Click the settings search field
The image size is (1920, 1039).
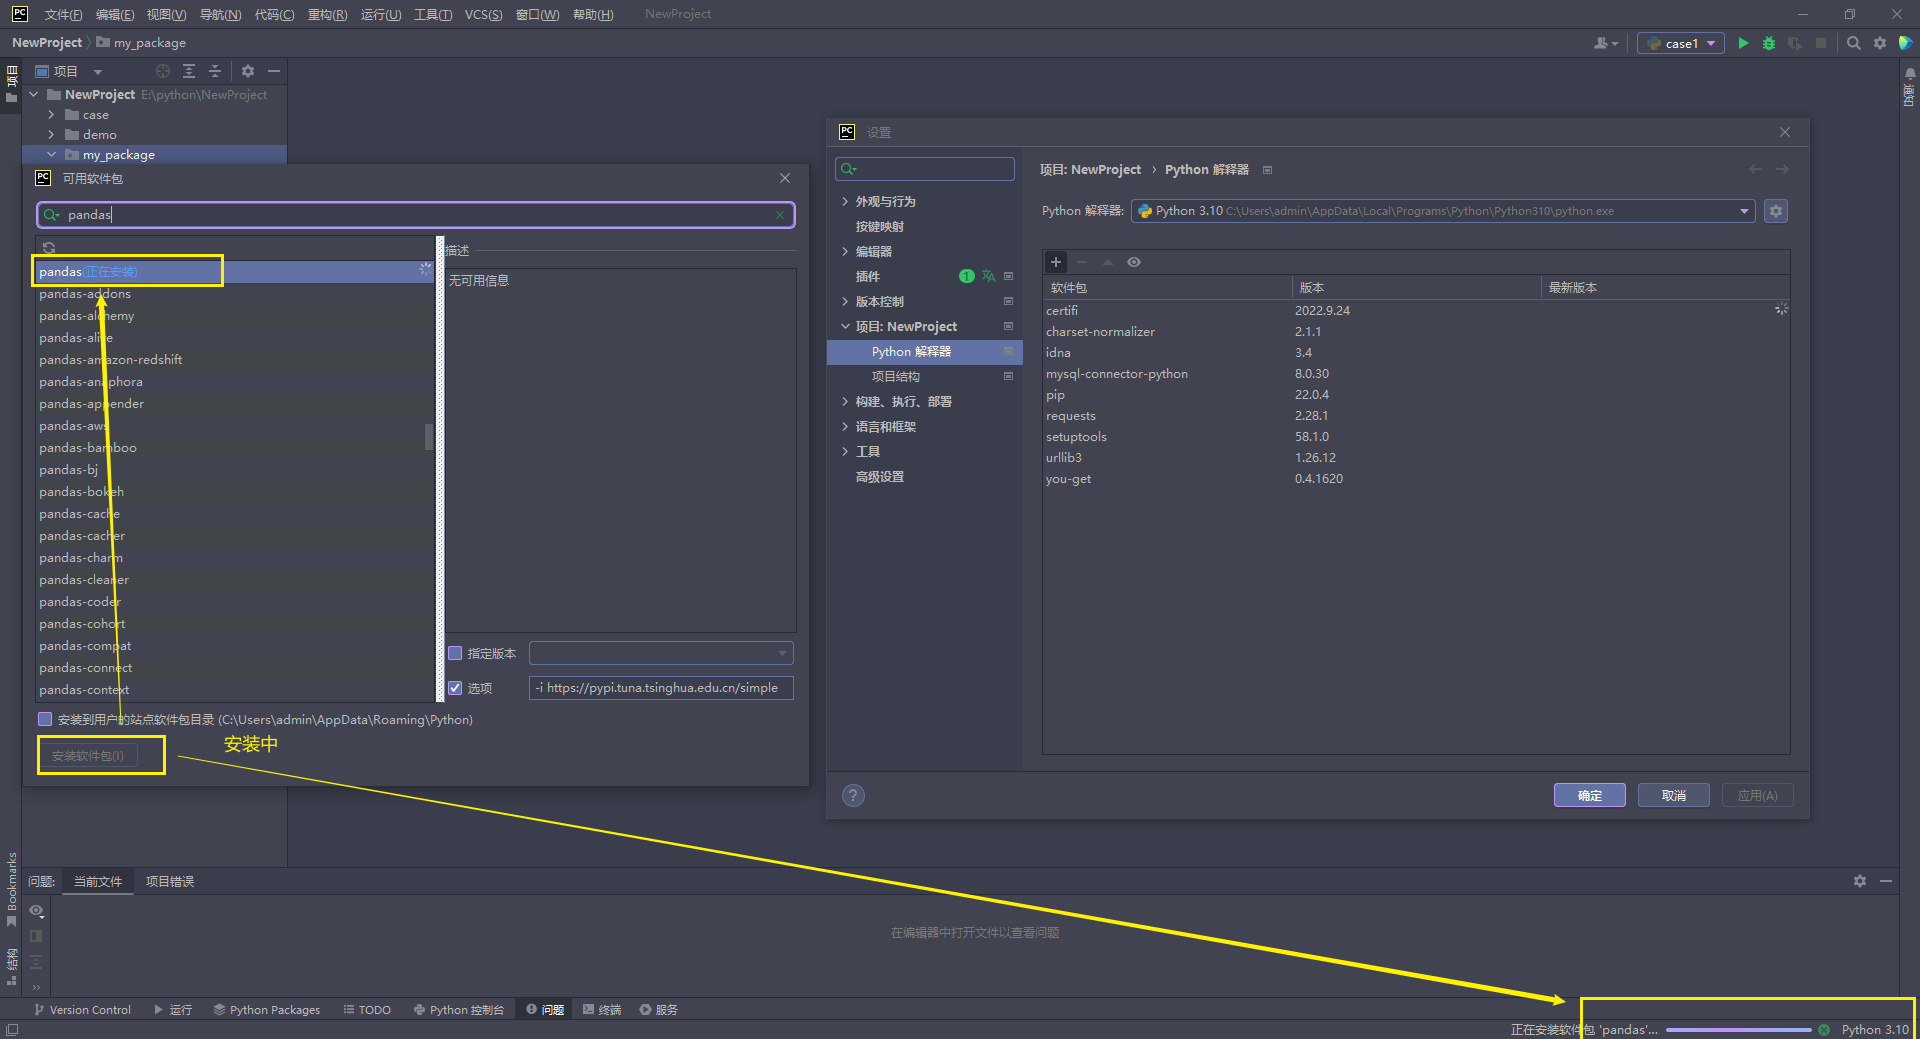pyautogui.click(x=925, y=169)
